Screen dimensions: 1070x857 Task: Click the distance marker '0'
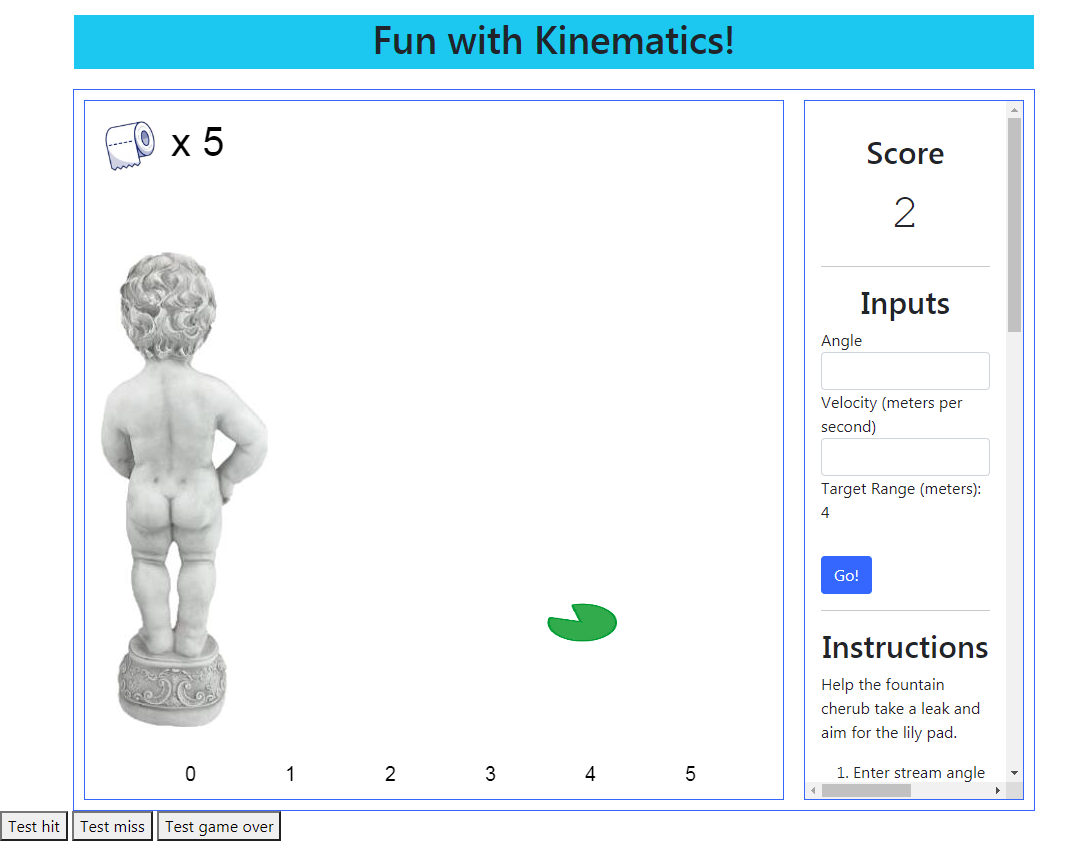click(190, 774)
